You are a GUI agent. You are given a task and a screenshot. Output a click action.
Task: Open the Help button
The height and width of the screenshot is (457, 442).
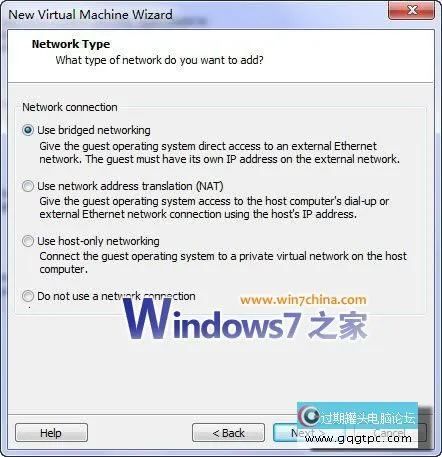click(51, 433)
